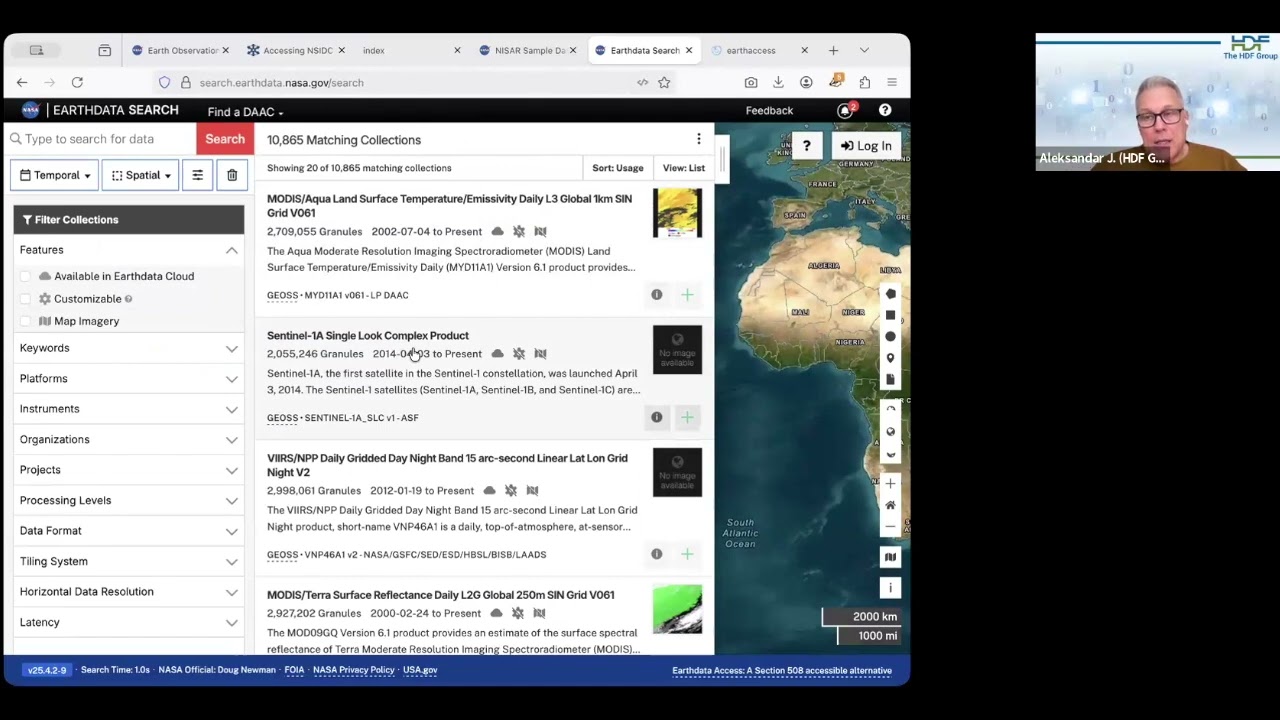1280x720 pixels.
Task: Collapse the Features filter section
Action: coord(129,250)
